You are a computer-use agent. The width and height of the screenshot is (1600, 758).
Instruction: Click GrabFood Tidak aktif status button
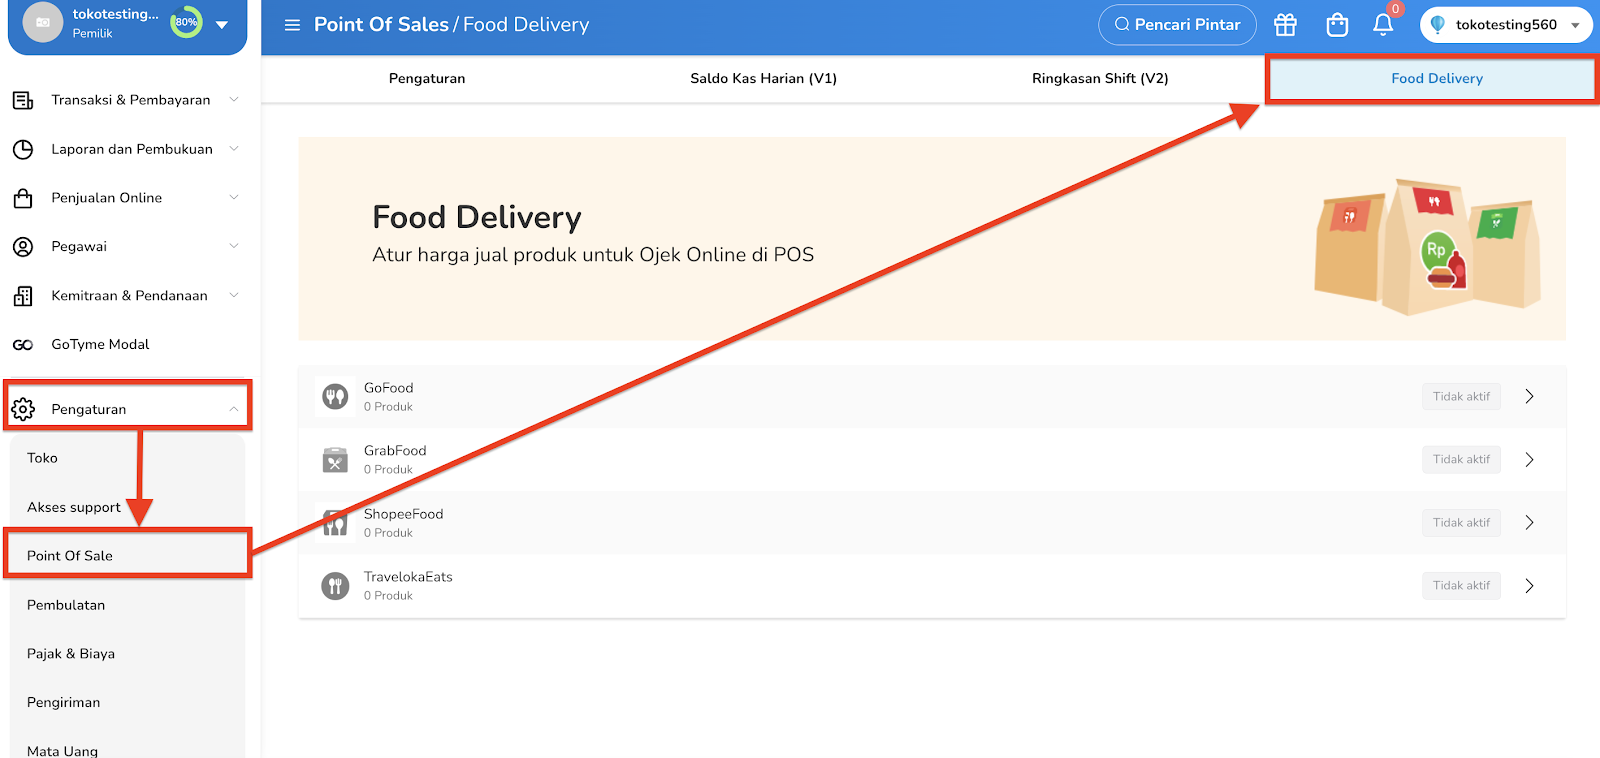pos(1461,460)
